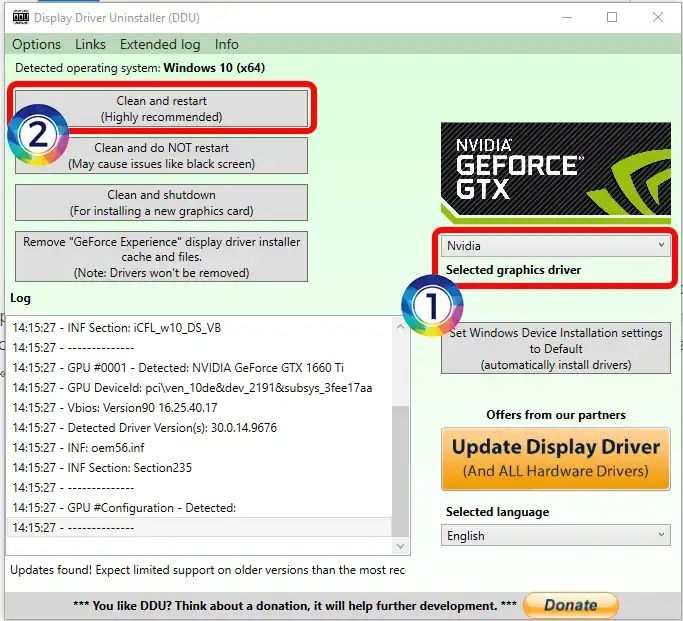Click Clean and do NOT restart button

click(x=161, y=155)
